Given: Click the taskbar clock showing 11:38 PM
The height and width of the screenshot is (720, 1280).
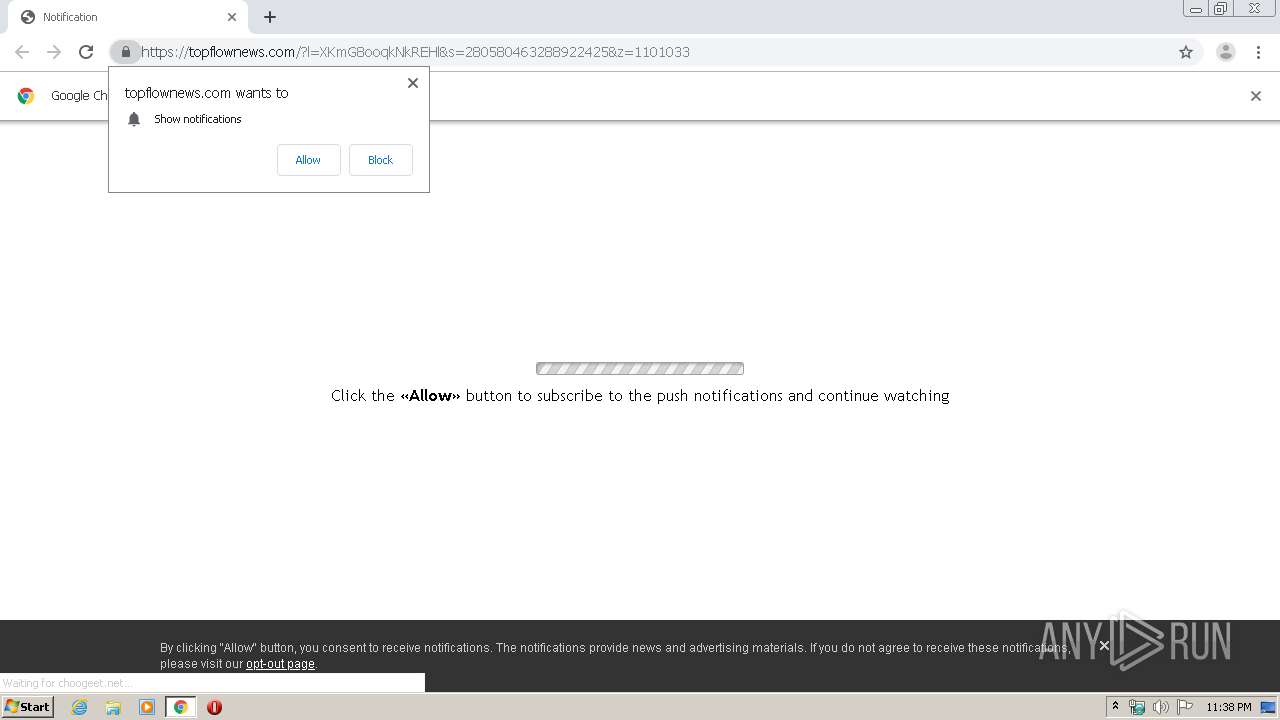Looking at the screenshot, I should pyautogui.click(x=1228, y=707).
